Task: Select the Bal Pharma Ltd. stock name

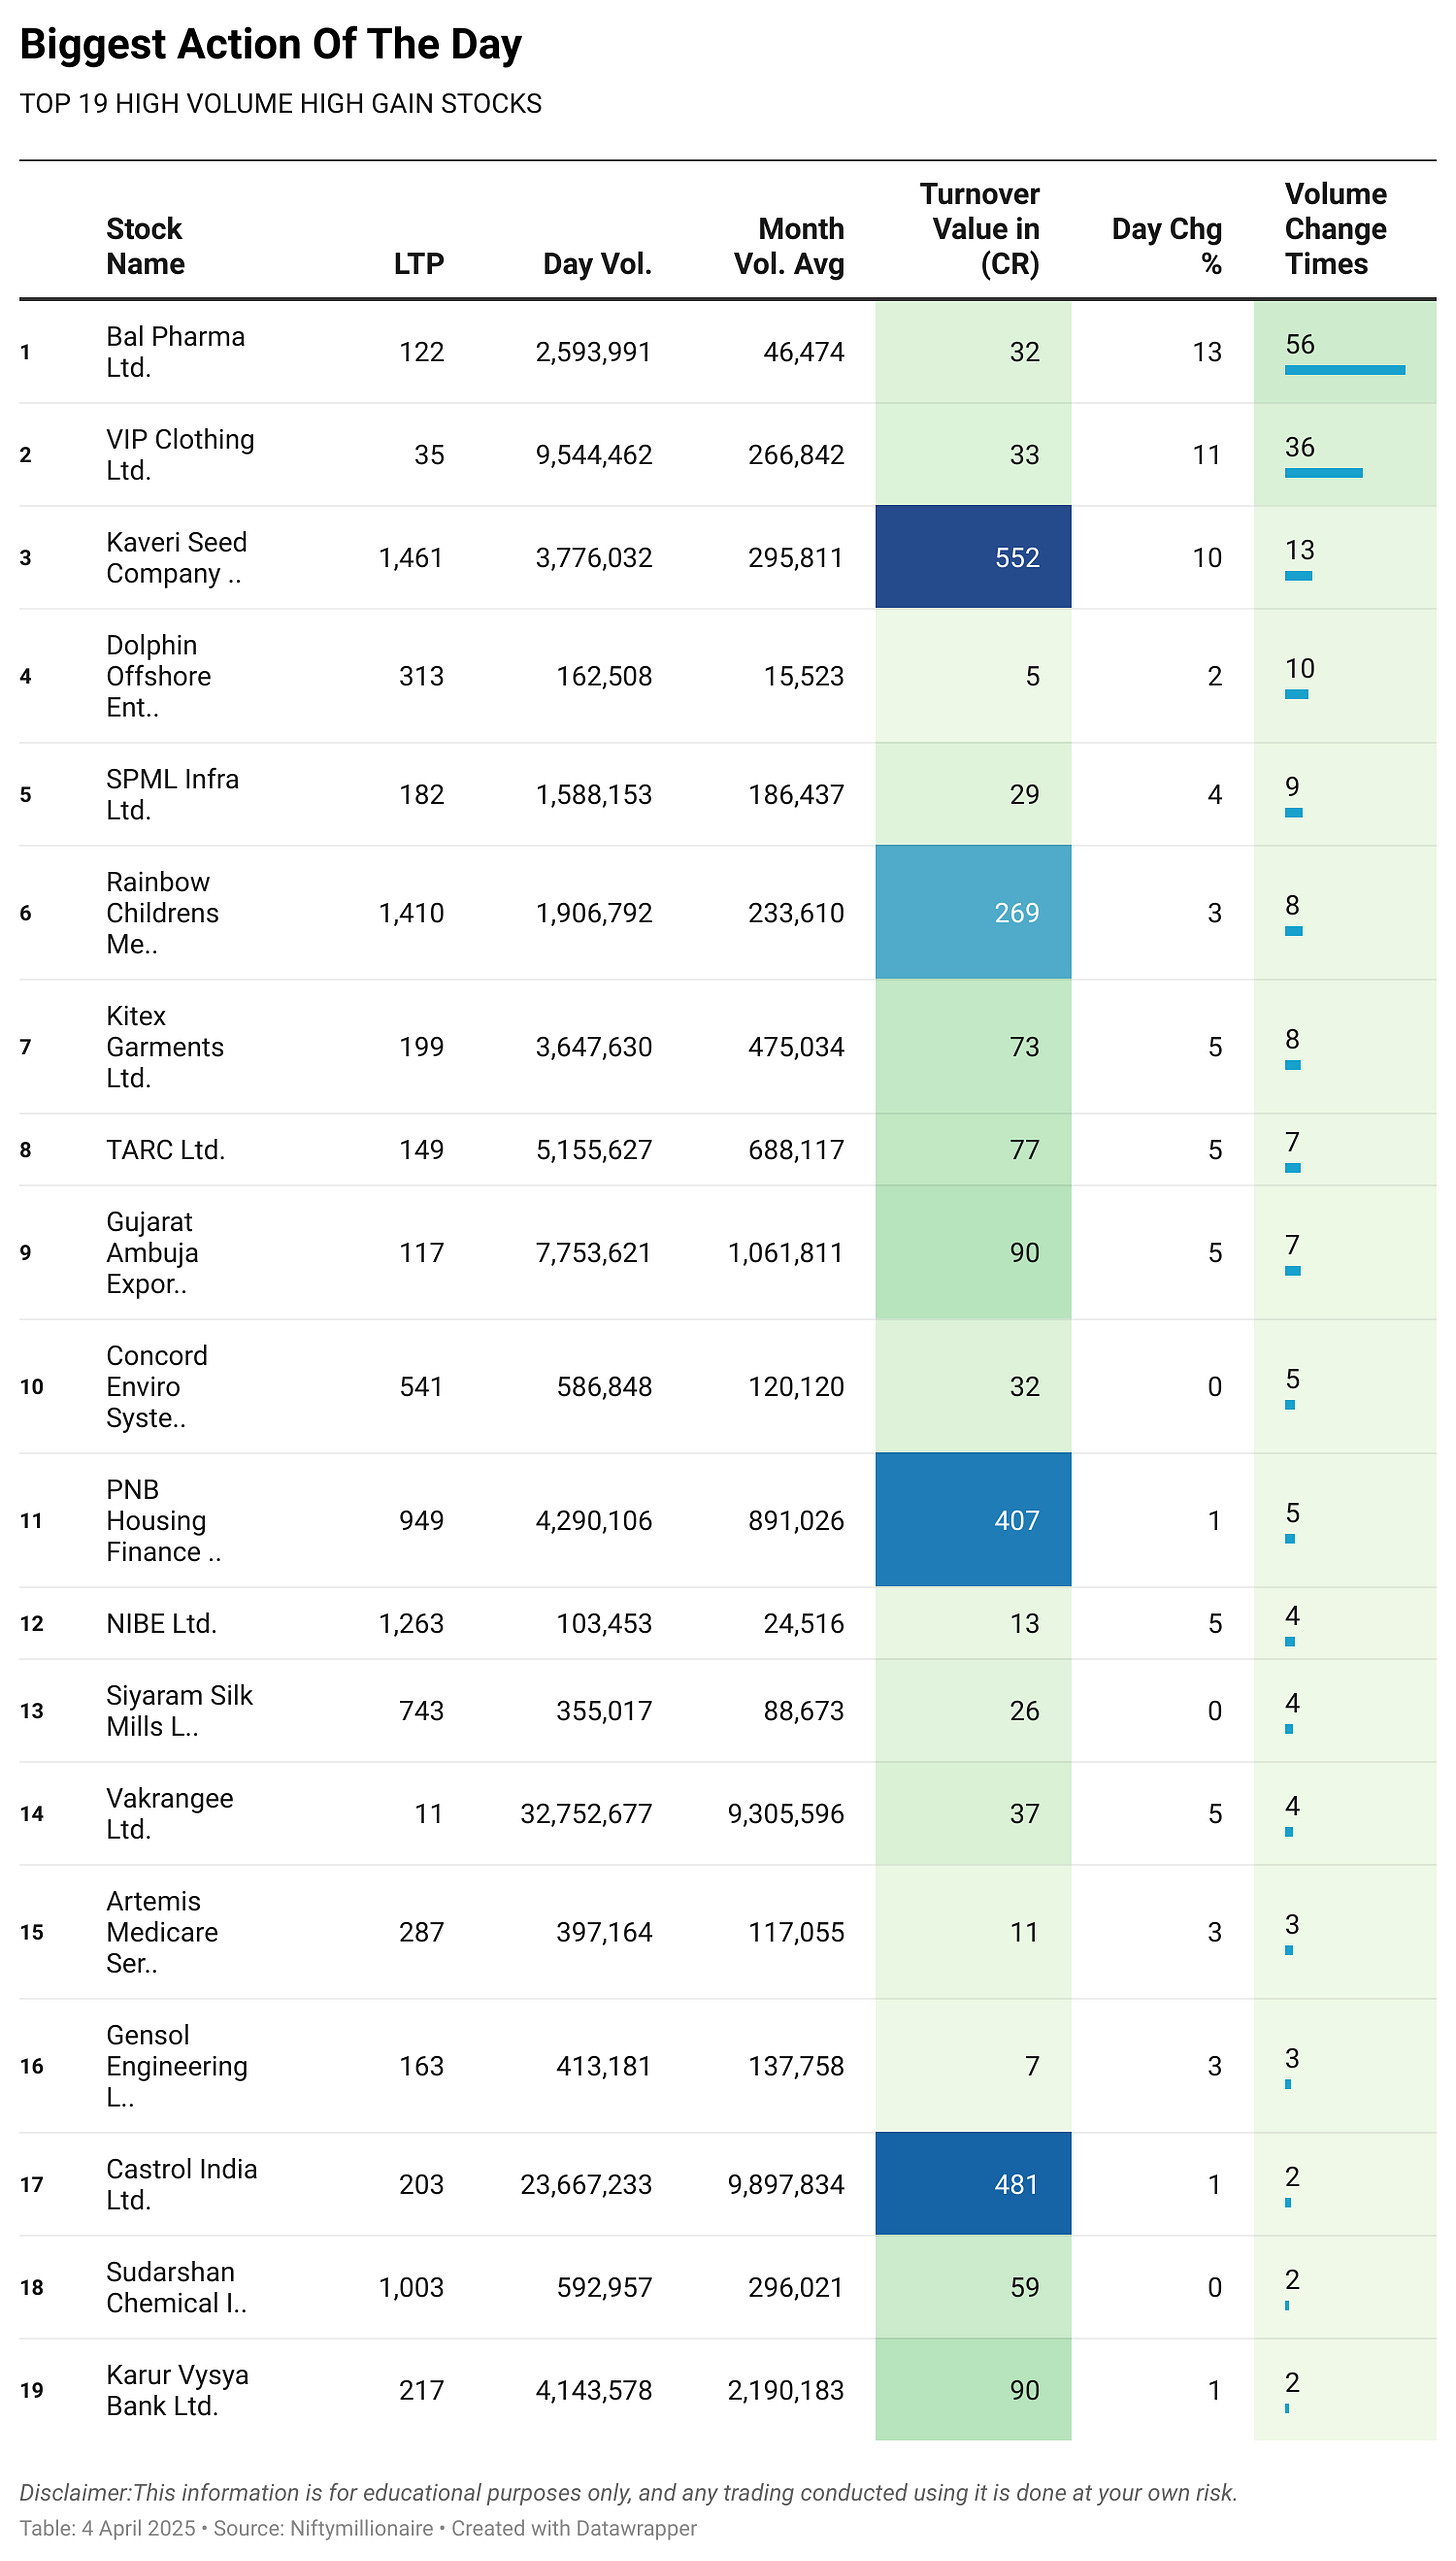Action: [x=175, y=352]
